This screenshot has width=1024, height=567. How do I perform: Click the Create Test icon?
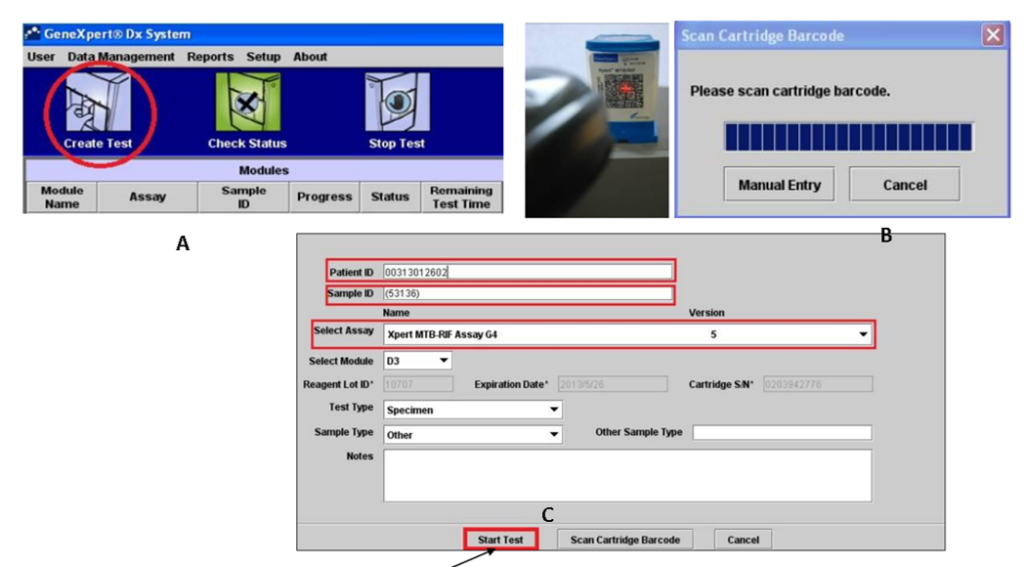(x=98, y=103)
